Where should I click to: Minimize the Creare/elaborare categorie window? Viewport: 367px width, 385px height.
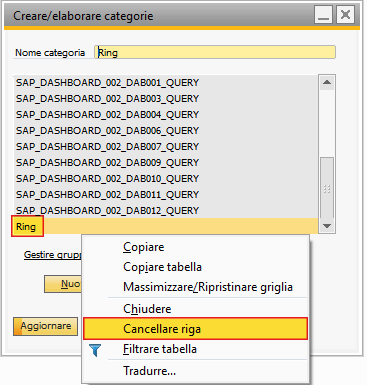[x=323, y=15]
